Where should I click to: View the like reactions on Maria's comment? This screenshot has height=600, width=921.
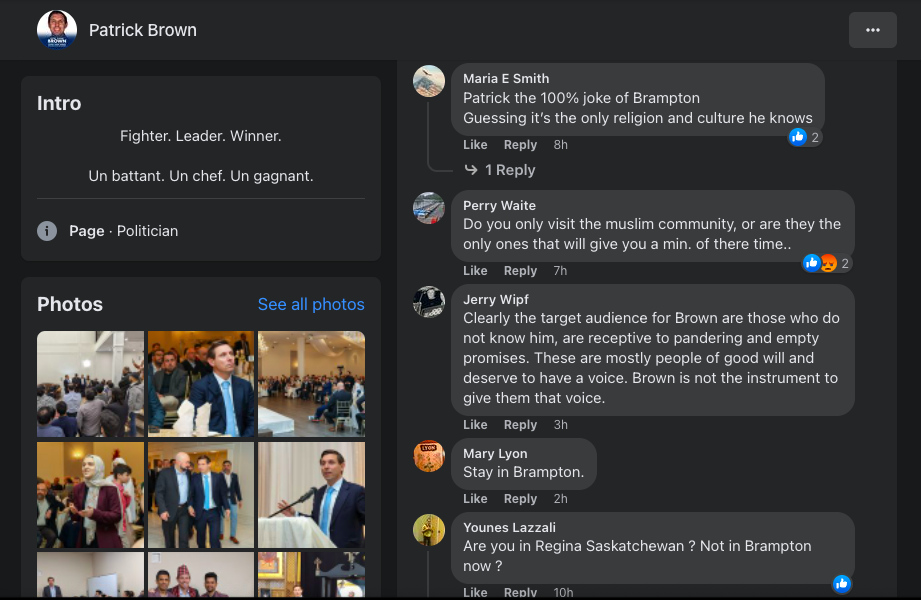[804, 137]
